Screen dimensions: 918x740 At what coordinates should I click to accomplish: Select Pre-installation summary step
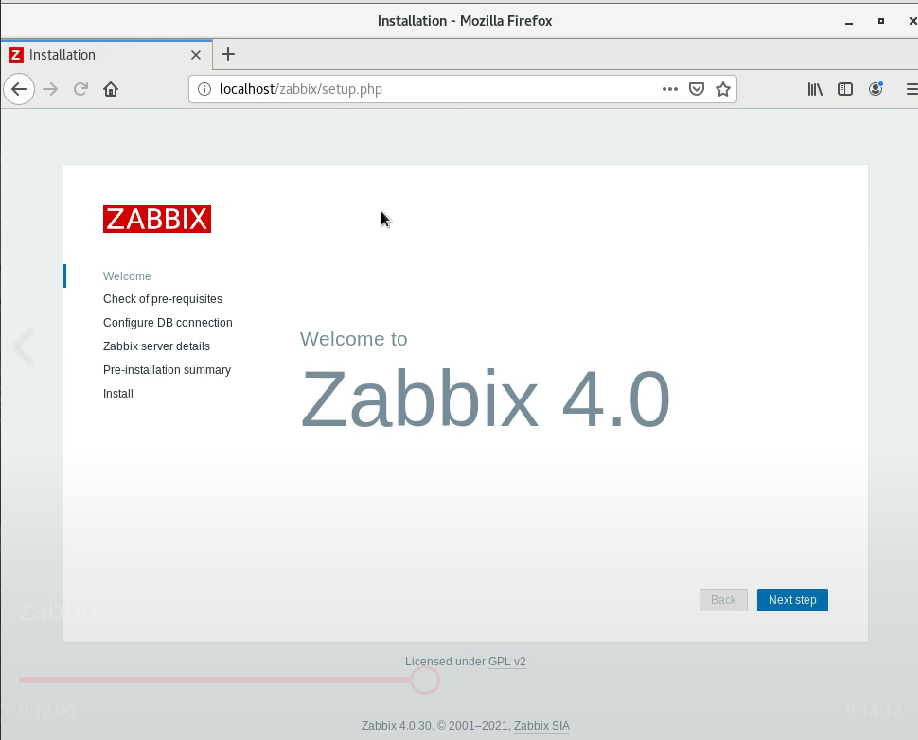point(167,370)
